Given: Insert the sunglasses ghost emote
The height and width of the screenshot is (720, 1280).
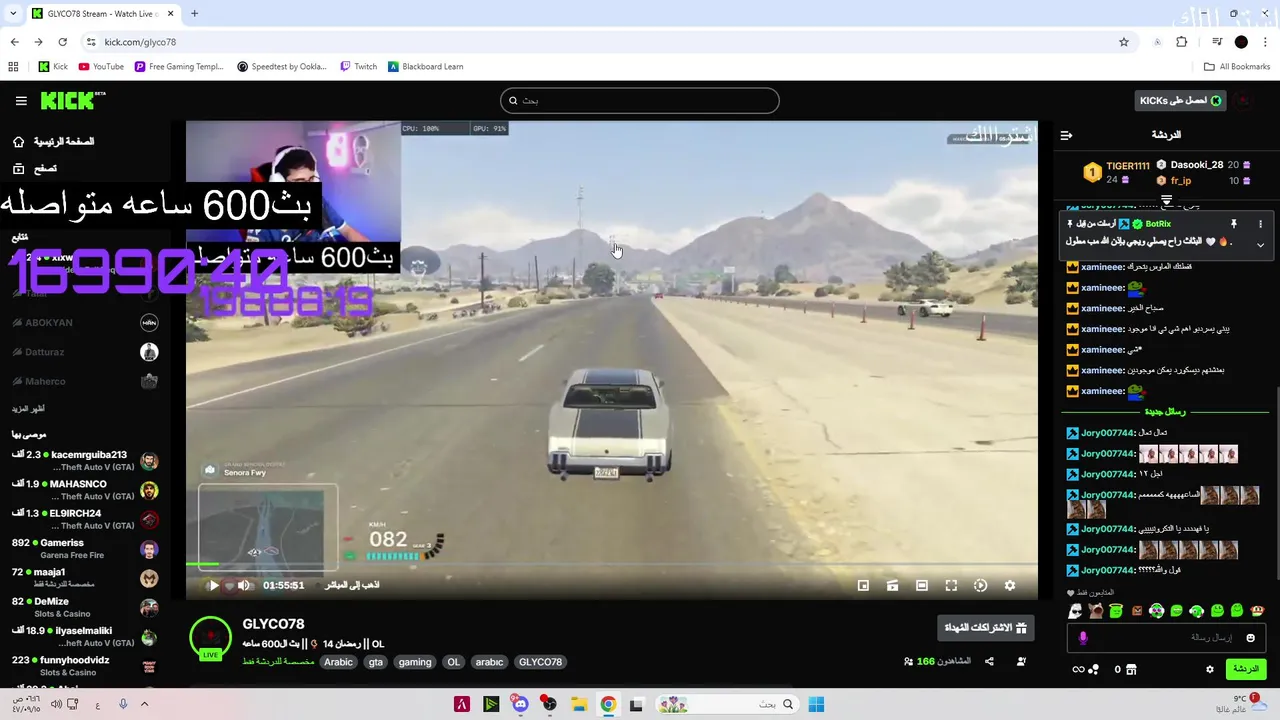Looking at the screenshot, I should pyautogui.click(x=1075, y=611).
